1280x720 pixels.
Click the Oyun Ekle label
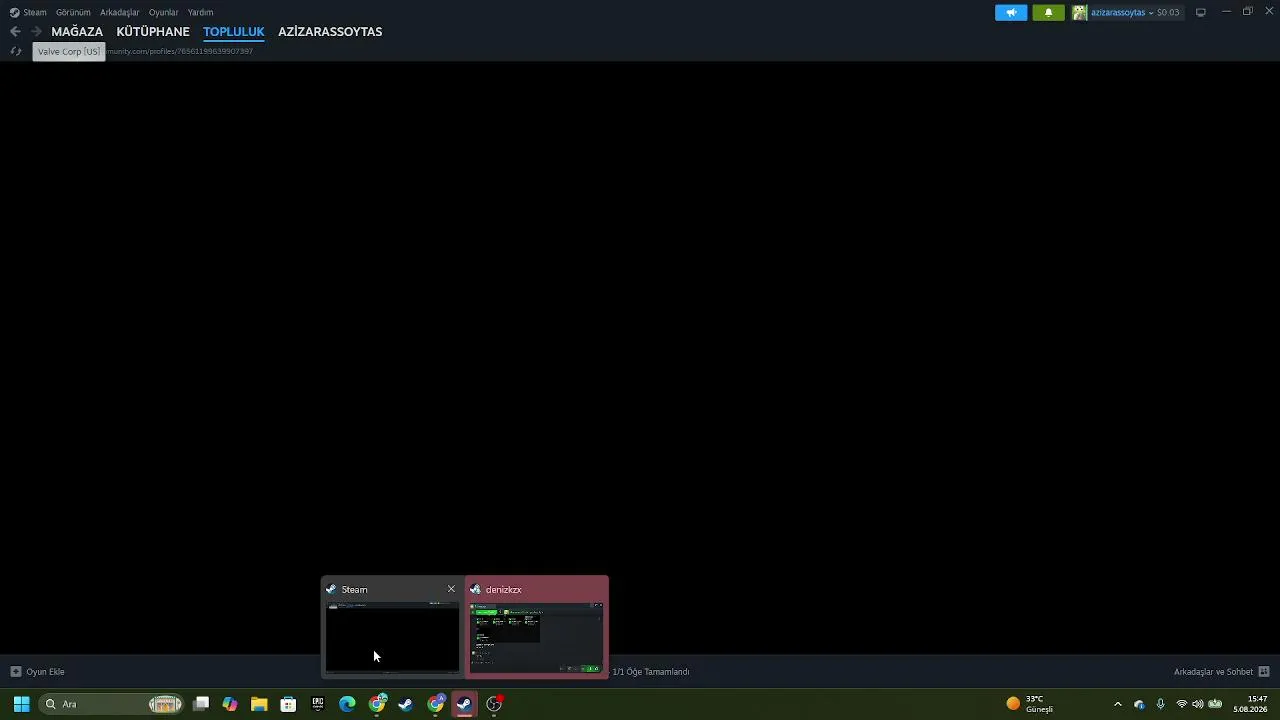(45, 672)
